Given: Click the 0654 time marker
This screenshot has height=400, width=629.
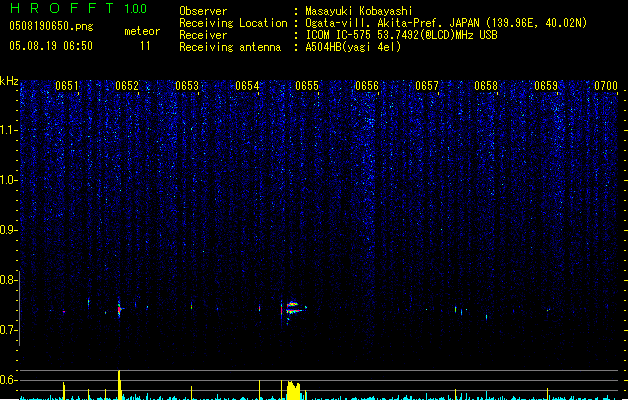Looking at the screenshot, I should pos(247,86).
